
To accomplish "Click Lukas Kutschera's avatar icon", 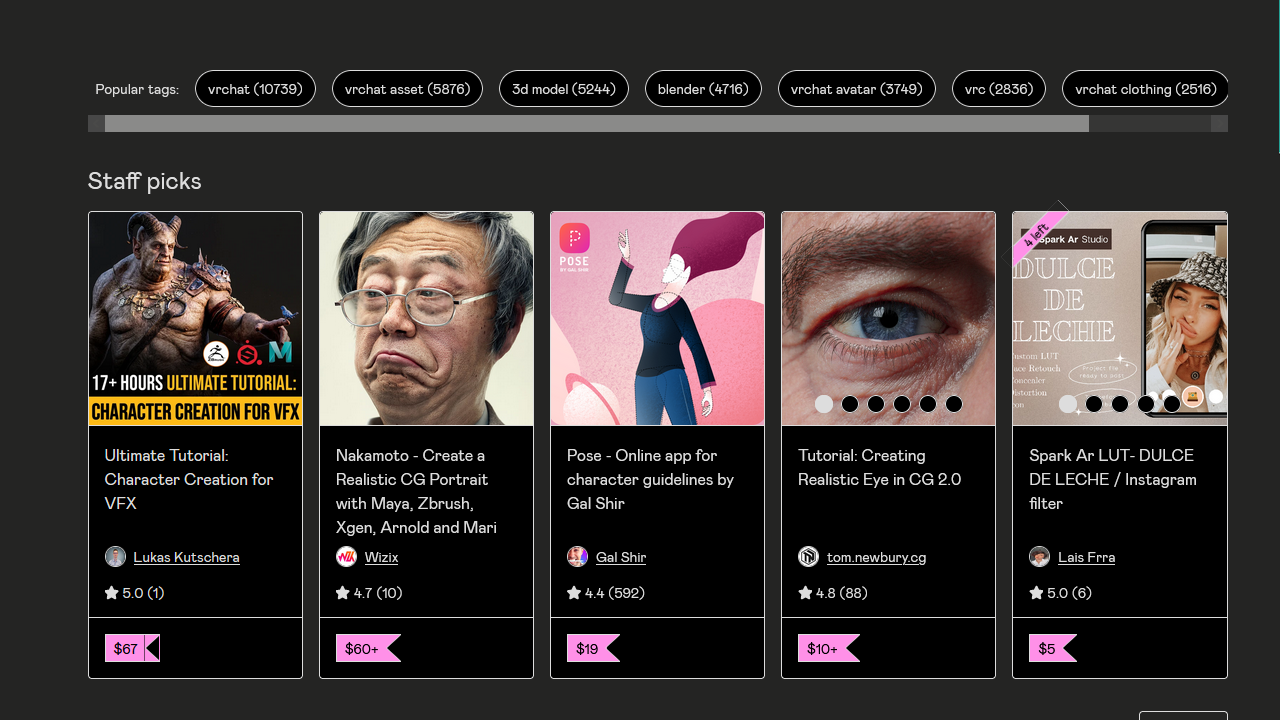I will [x=115, y=557].
